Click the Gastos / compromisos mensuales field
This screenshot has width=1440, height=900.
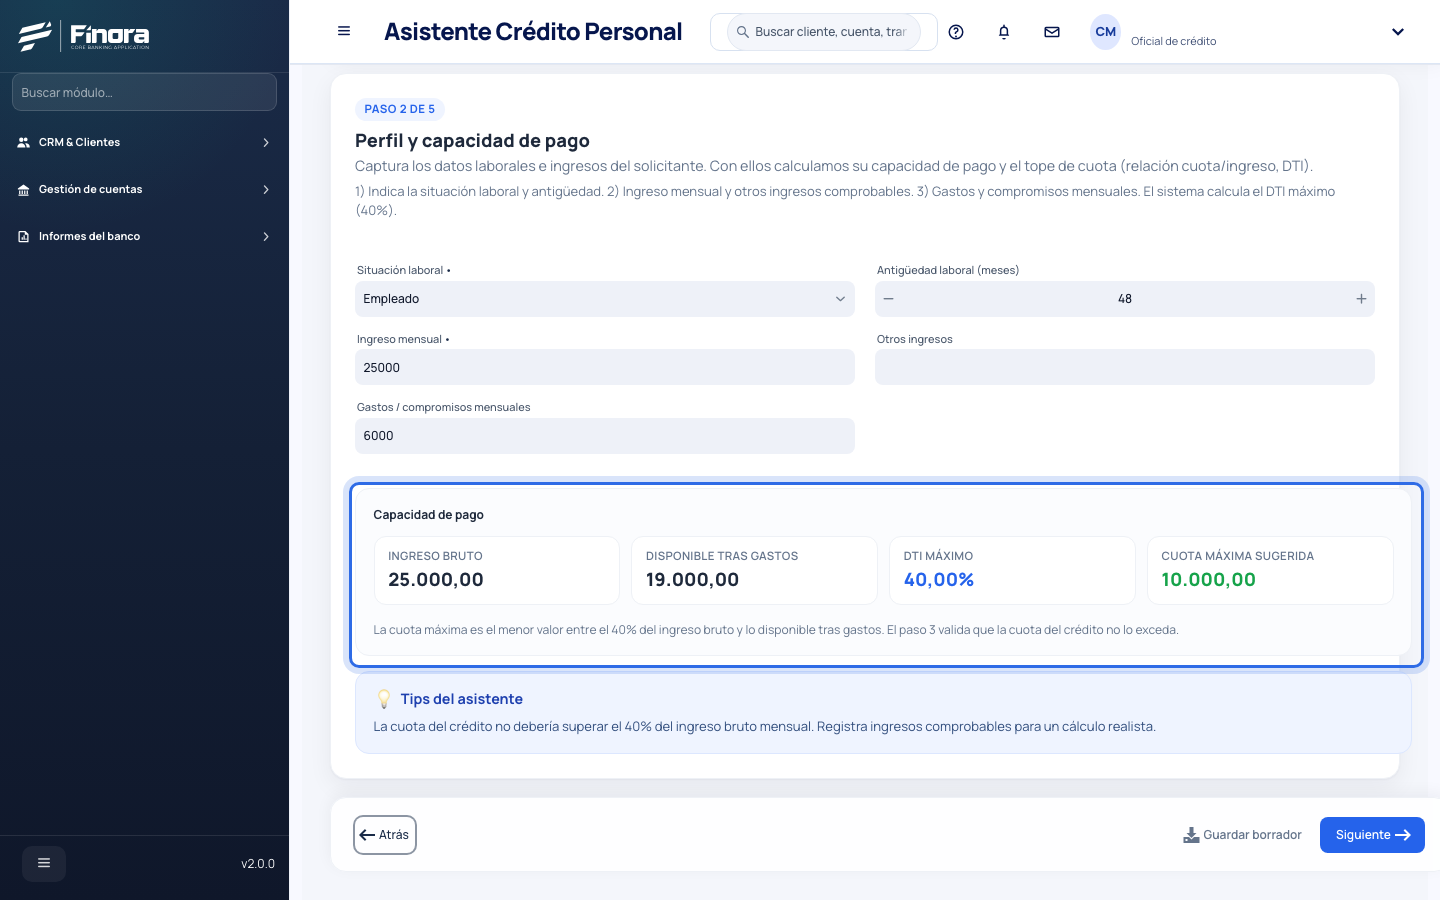click(x=605, y=436)
